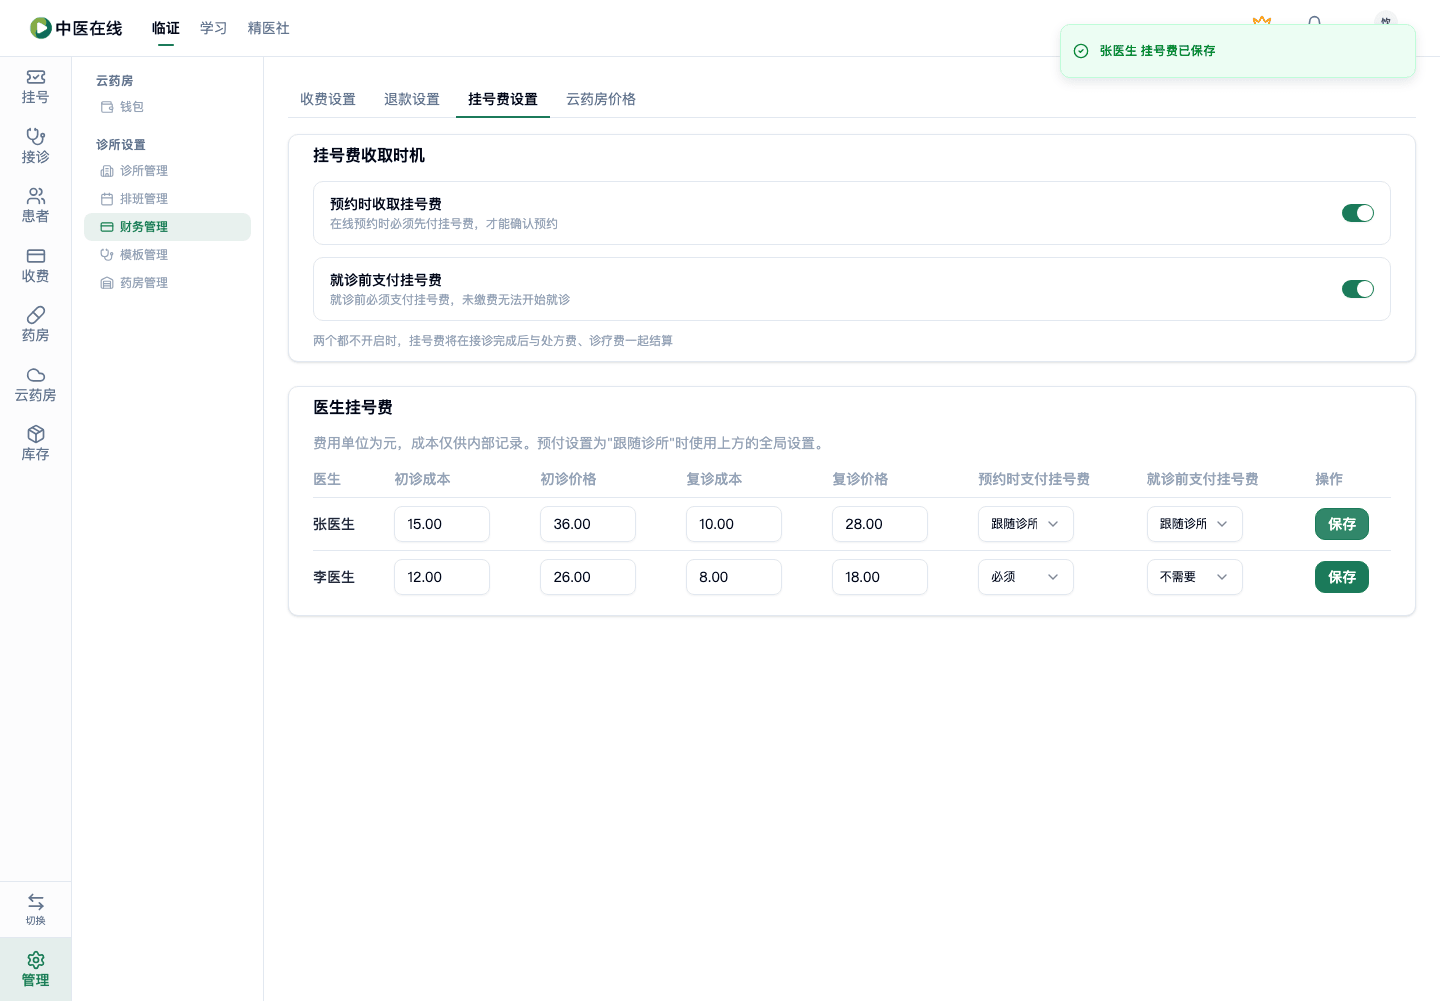Open the 库存 inventory box icon

(x=36, y=434)
